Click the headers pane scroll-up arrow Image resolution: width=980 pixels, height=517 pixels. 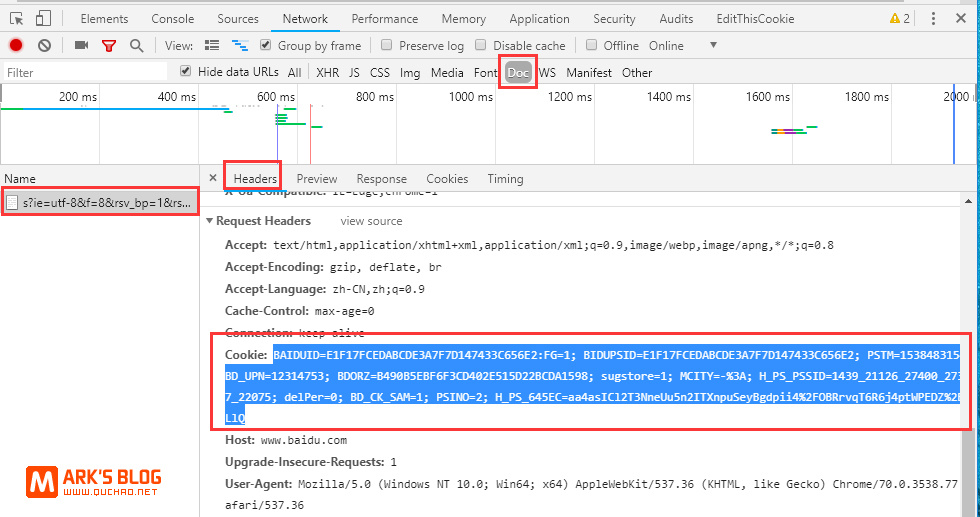968,201
